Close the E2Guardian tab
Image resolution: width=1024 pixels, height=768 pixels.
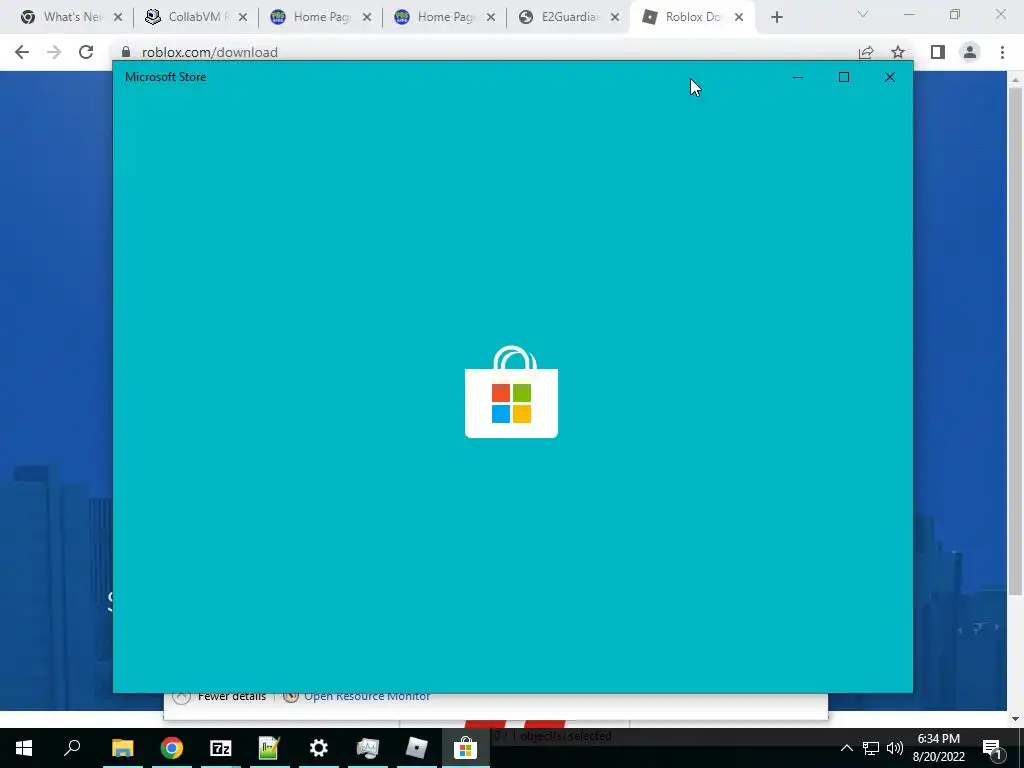coord(615,18)
